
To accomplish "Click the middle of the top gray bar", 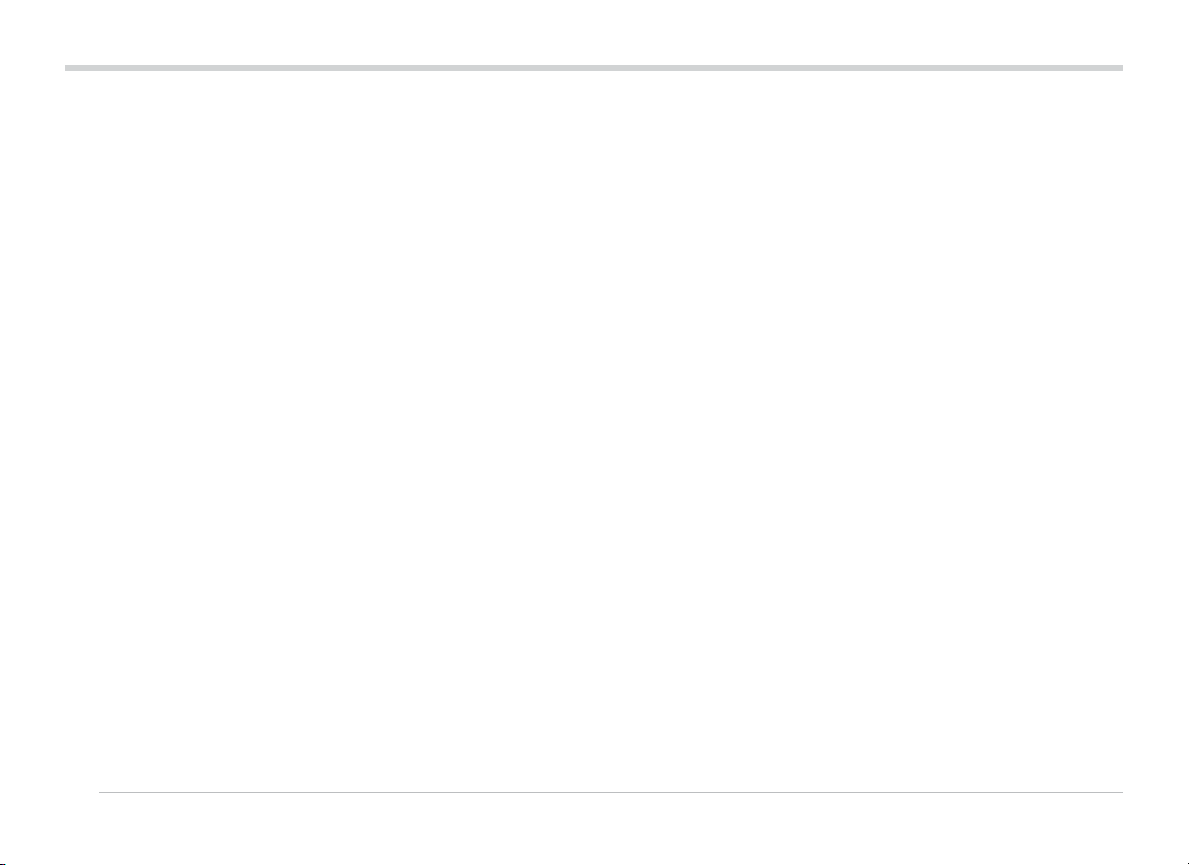I will pyautogui.click(x=594, y=68).
